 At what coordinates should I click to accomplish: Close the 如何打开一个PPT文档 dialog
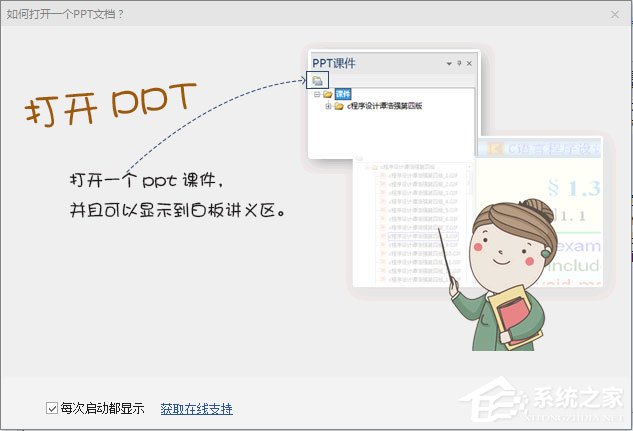614,15
